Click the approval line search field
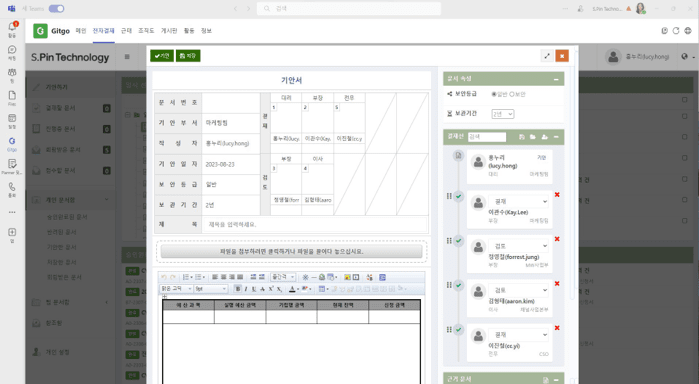This screenshot has width=699, height=384. 487,137
